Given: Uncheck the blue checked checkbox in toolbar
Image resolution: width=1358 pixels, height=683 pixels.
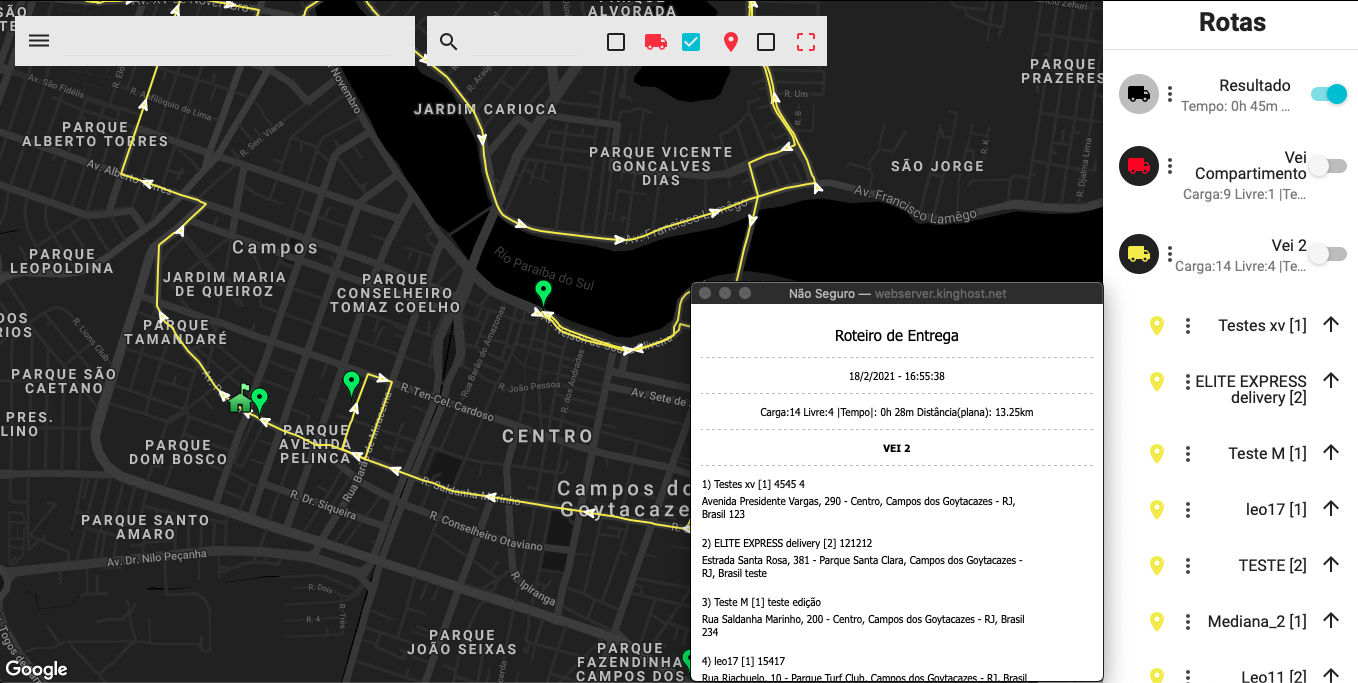Looking at the screenshot, I should pyautogui.click(x=691, y=42).
